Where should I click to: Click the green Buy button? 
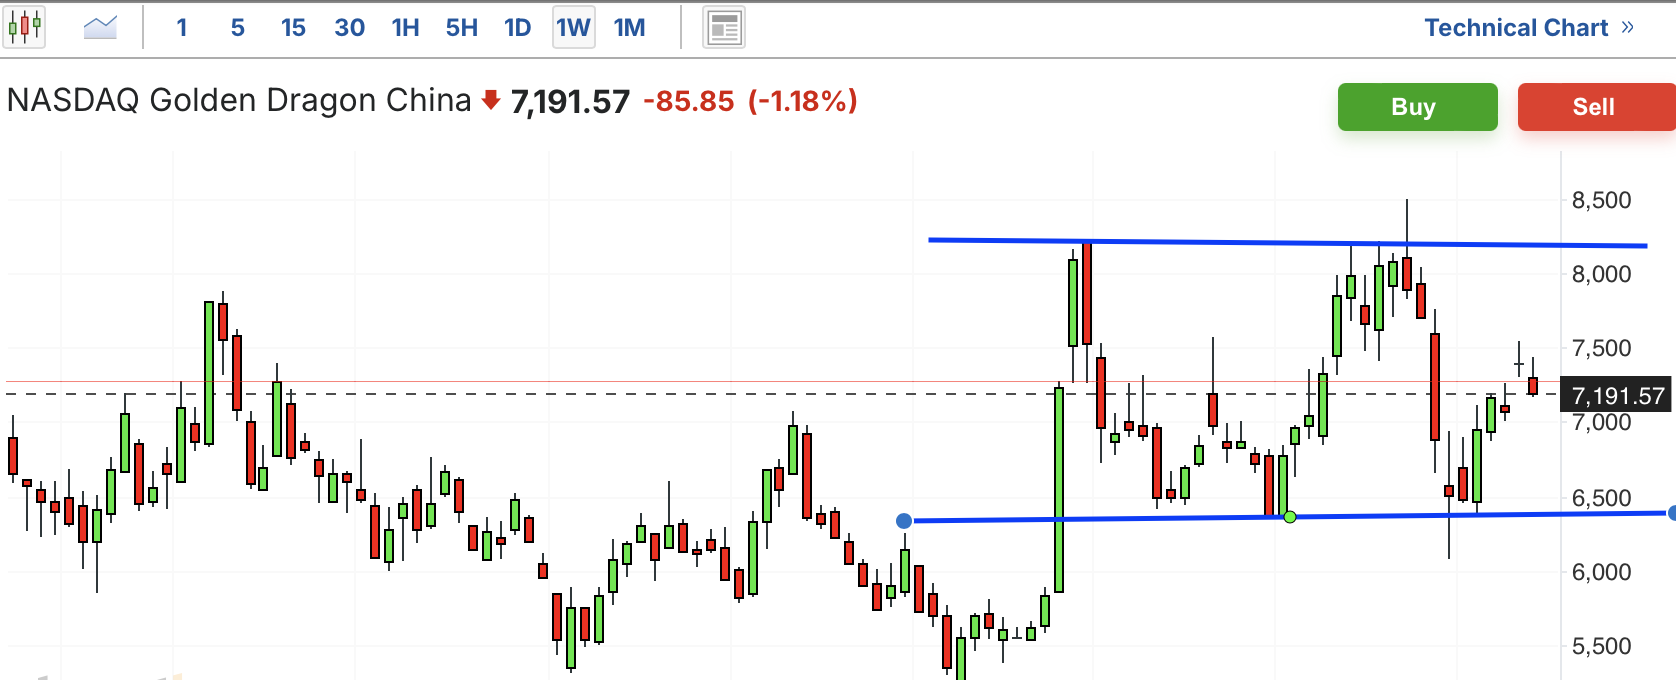pyautogui.click(x=1417, y=107)
